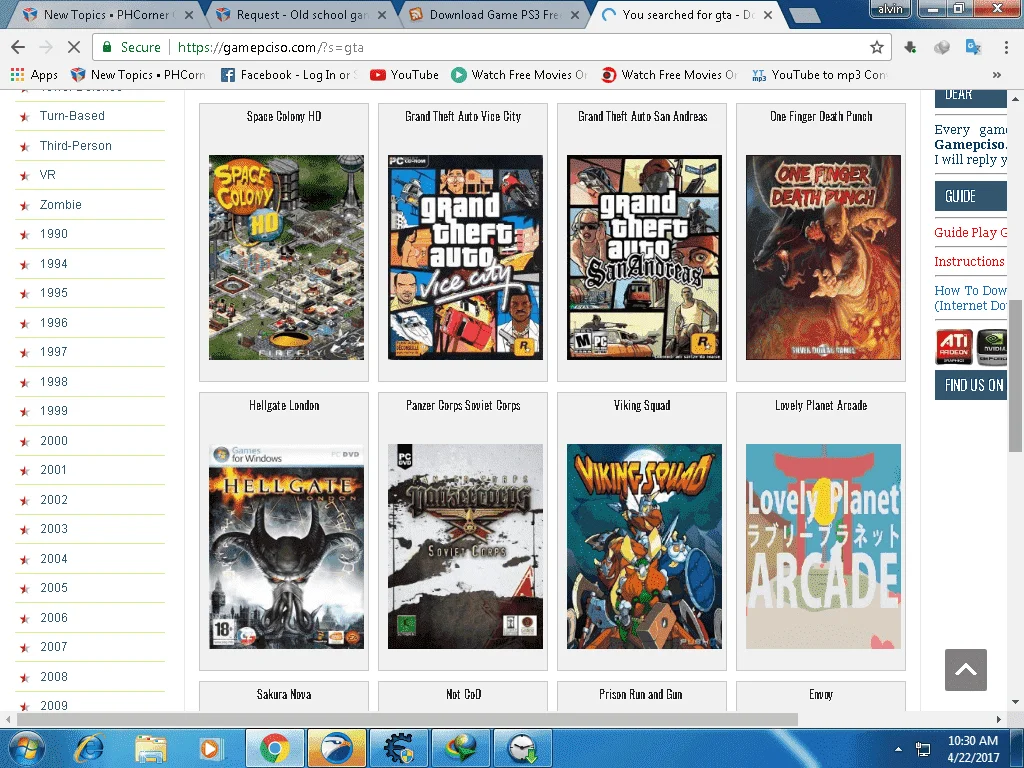The image size is (1024, 768).
Task: Open the media player taskbar icon
Action: (x=210, y=748)
